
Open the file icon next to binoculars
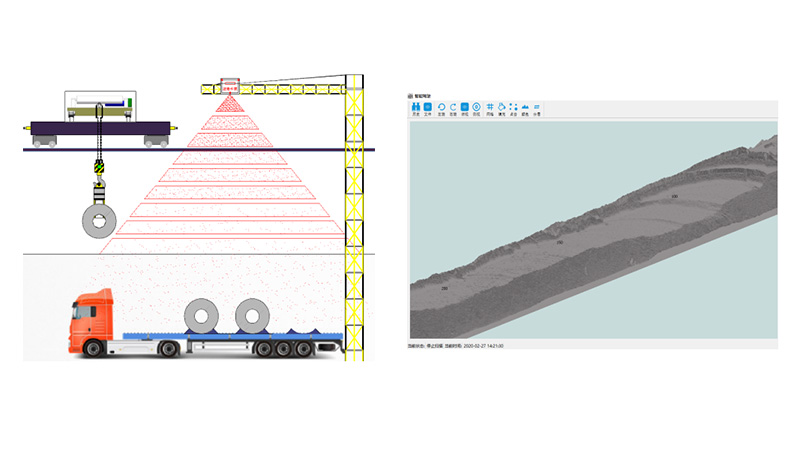tap(427, 108)
